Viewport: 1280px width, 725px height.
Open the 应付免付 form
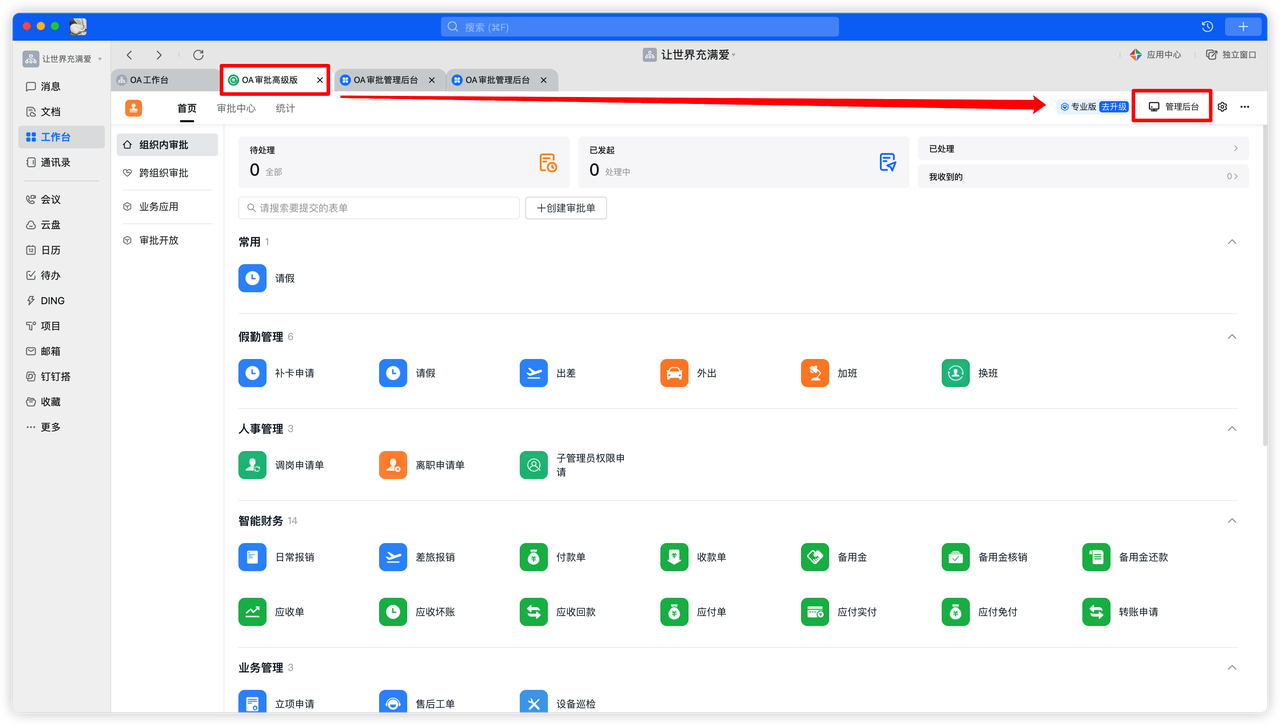956,612
